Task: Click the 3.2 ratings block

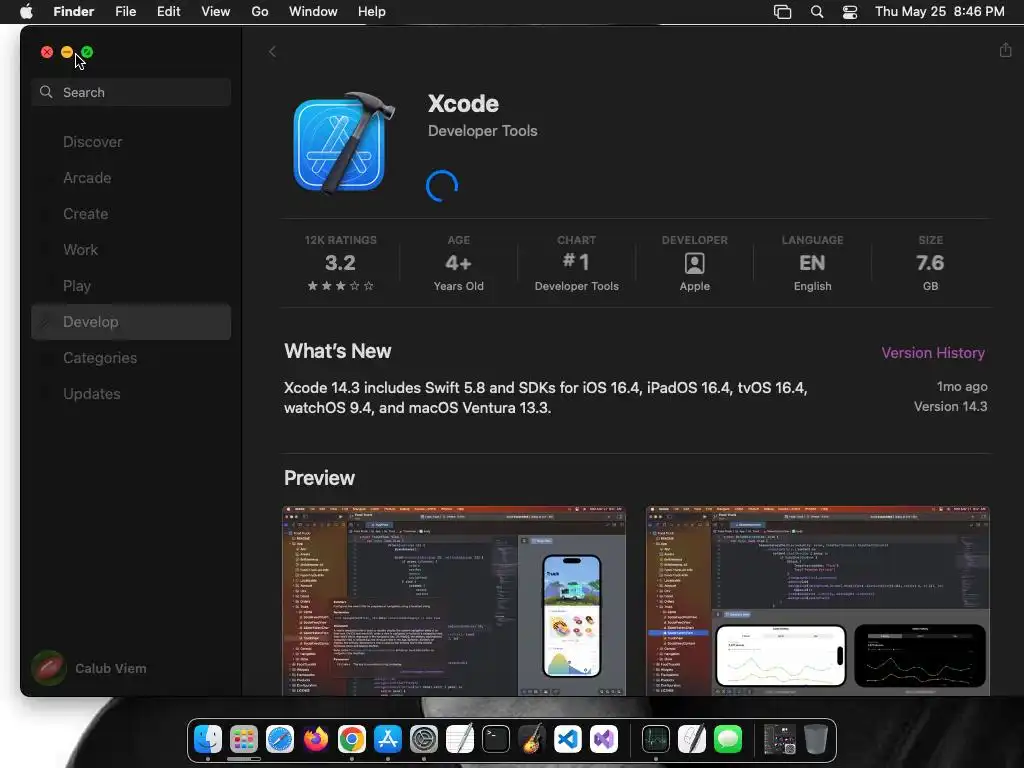Action: pyautogui.click(x=340, y=263)
